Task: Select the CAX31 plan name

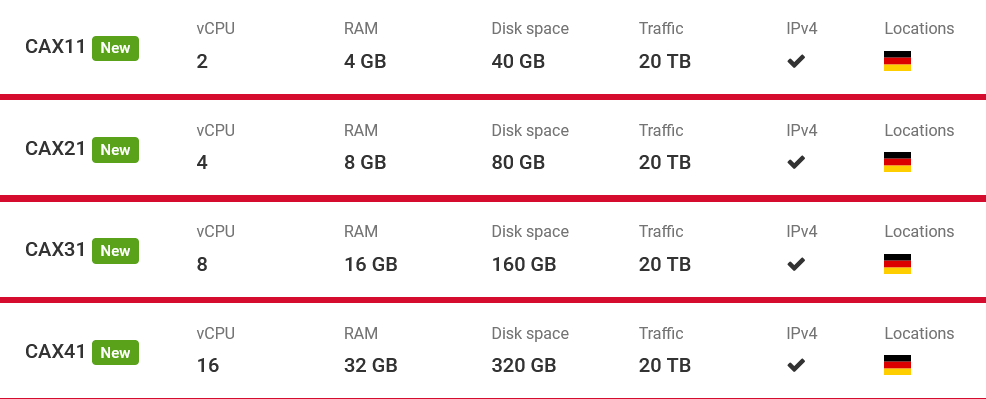Action: pyautogui.click(x=55, y=250)
